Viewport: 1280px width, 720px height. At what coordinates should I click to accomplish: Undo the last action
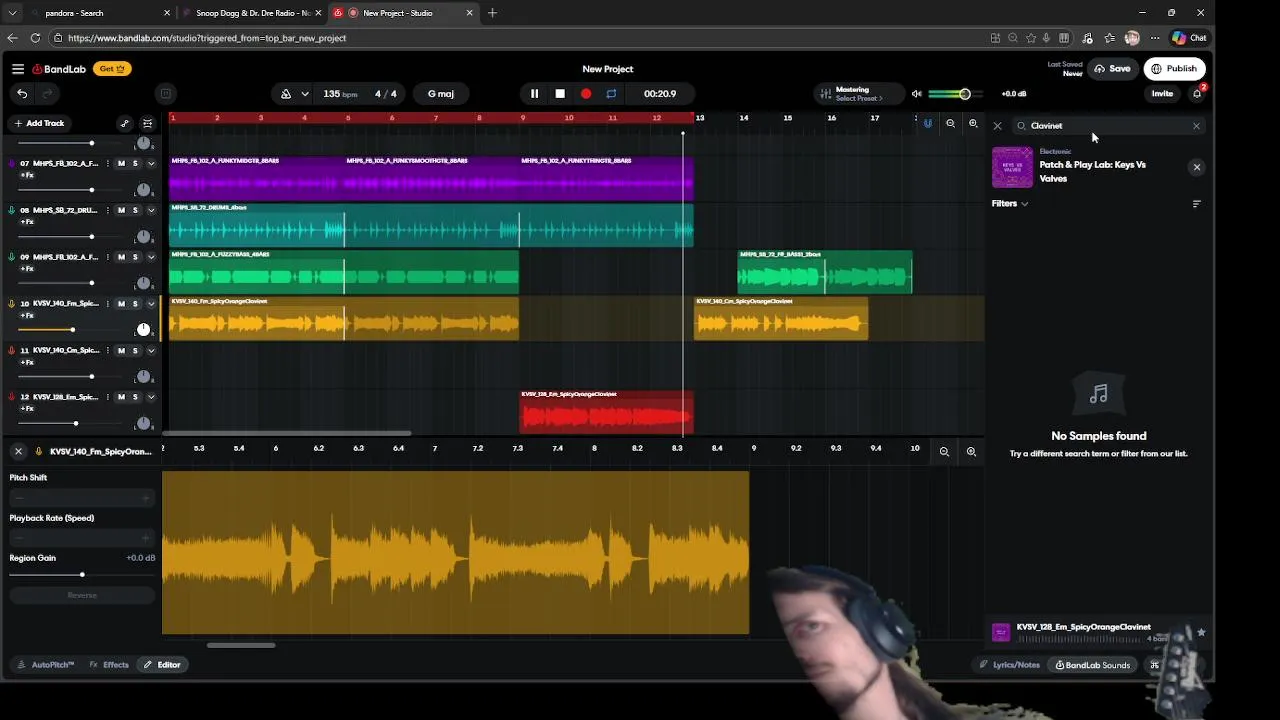coord(22,94)
